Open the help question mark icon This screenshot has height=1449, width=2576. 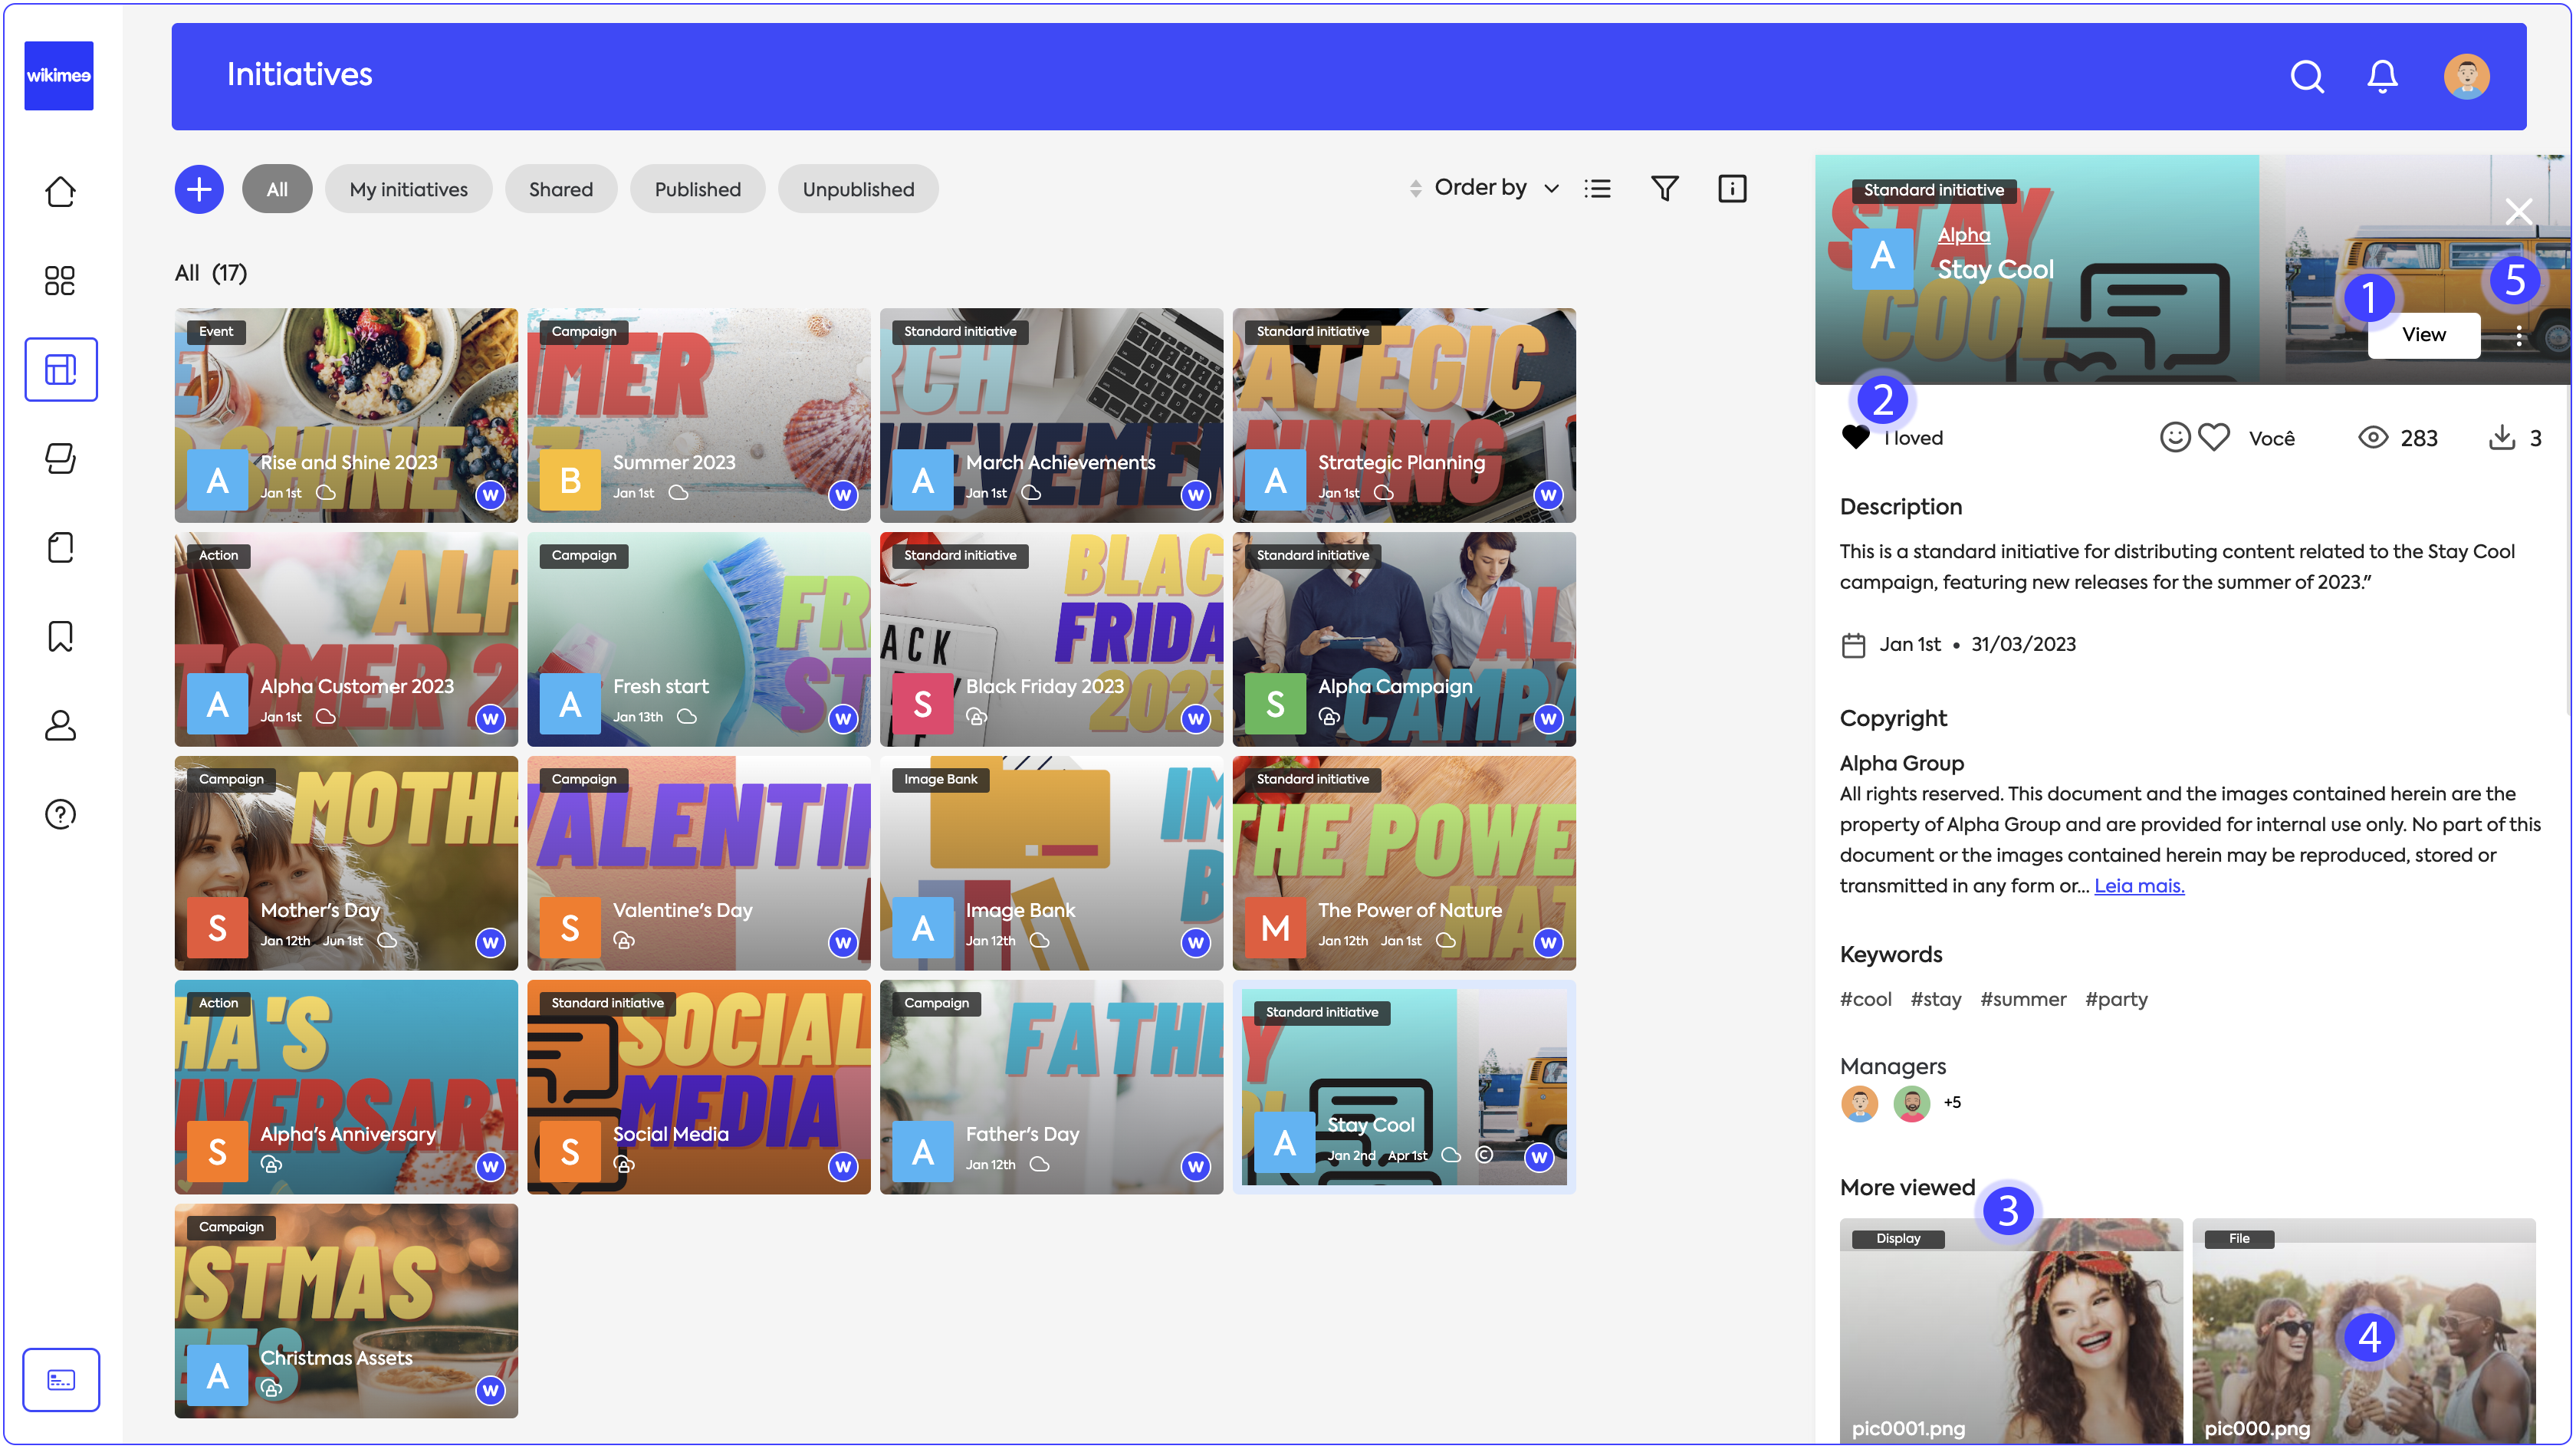click(x=60, y=814)
